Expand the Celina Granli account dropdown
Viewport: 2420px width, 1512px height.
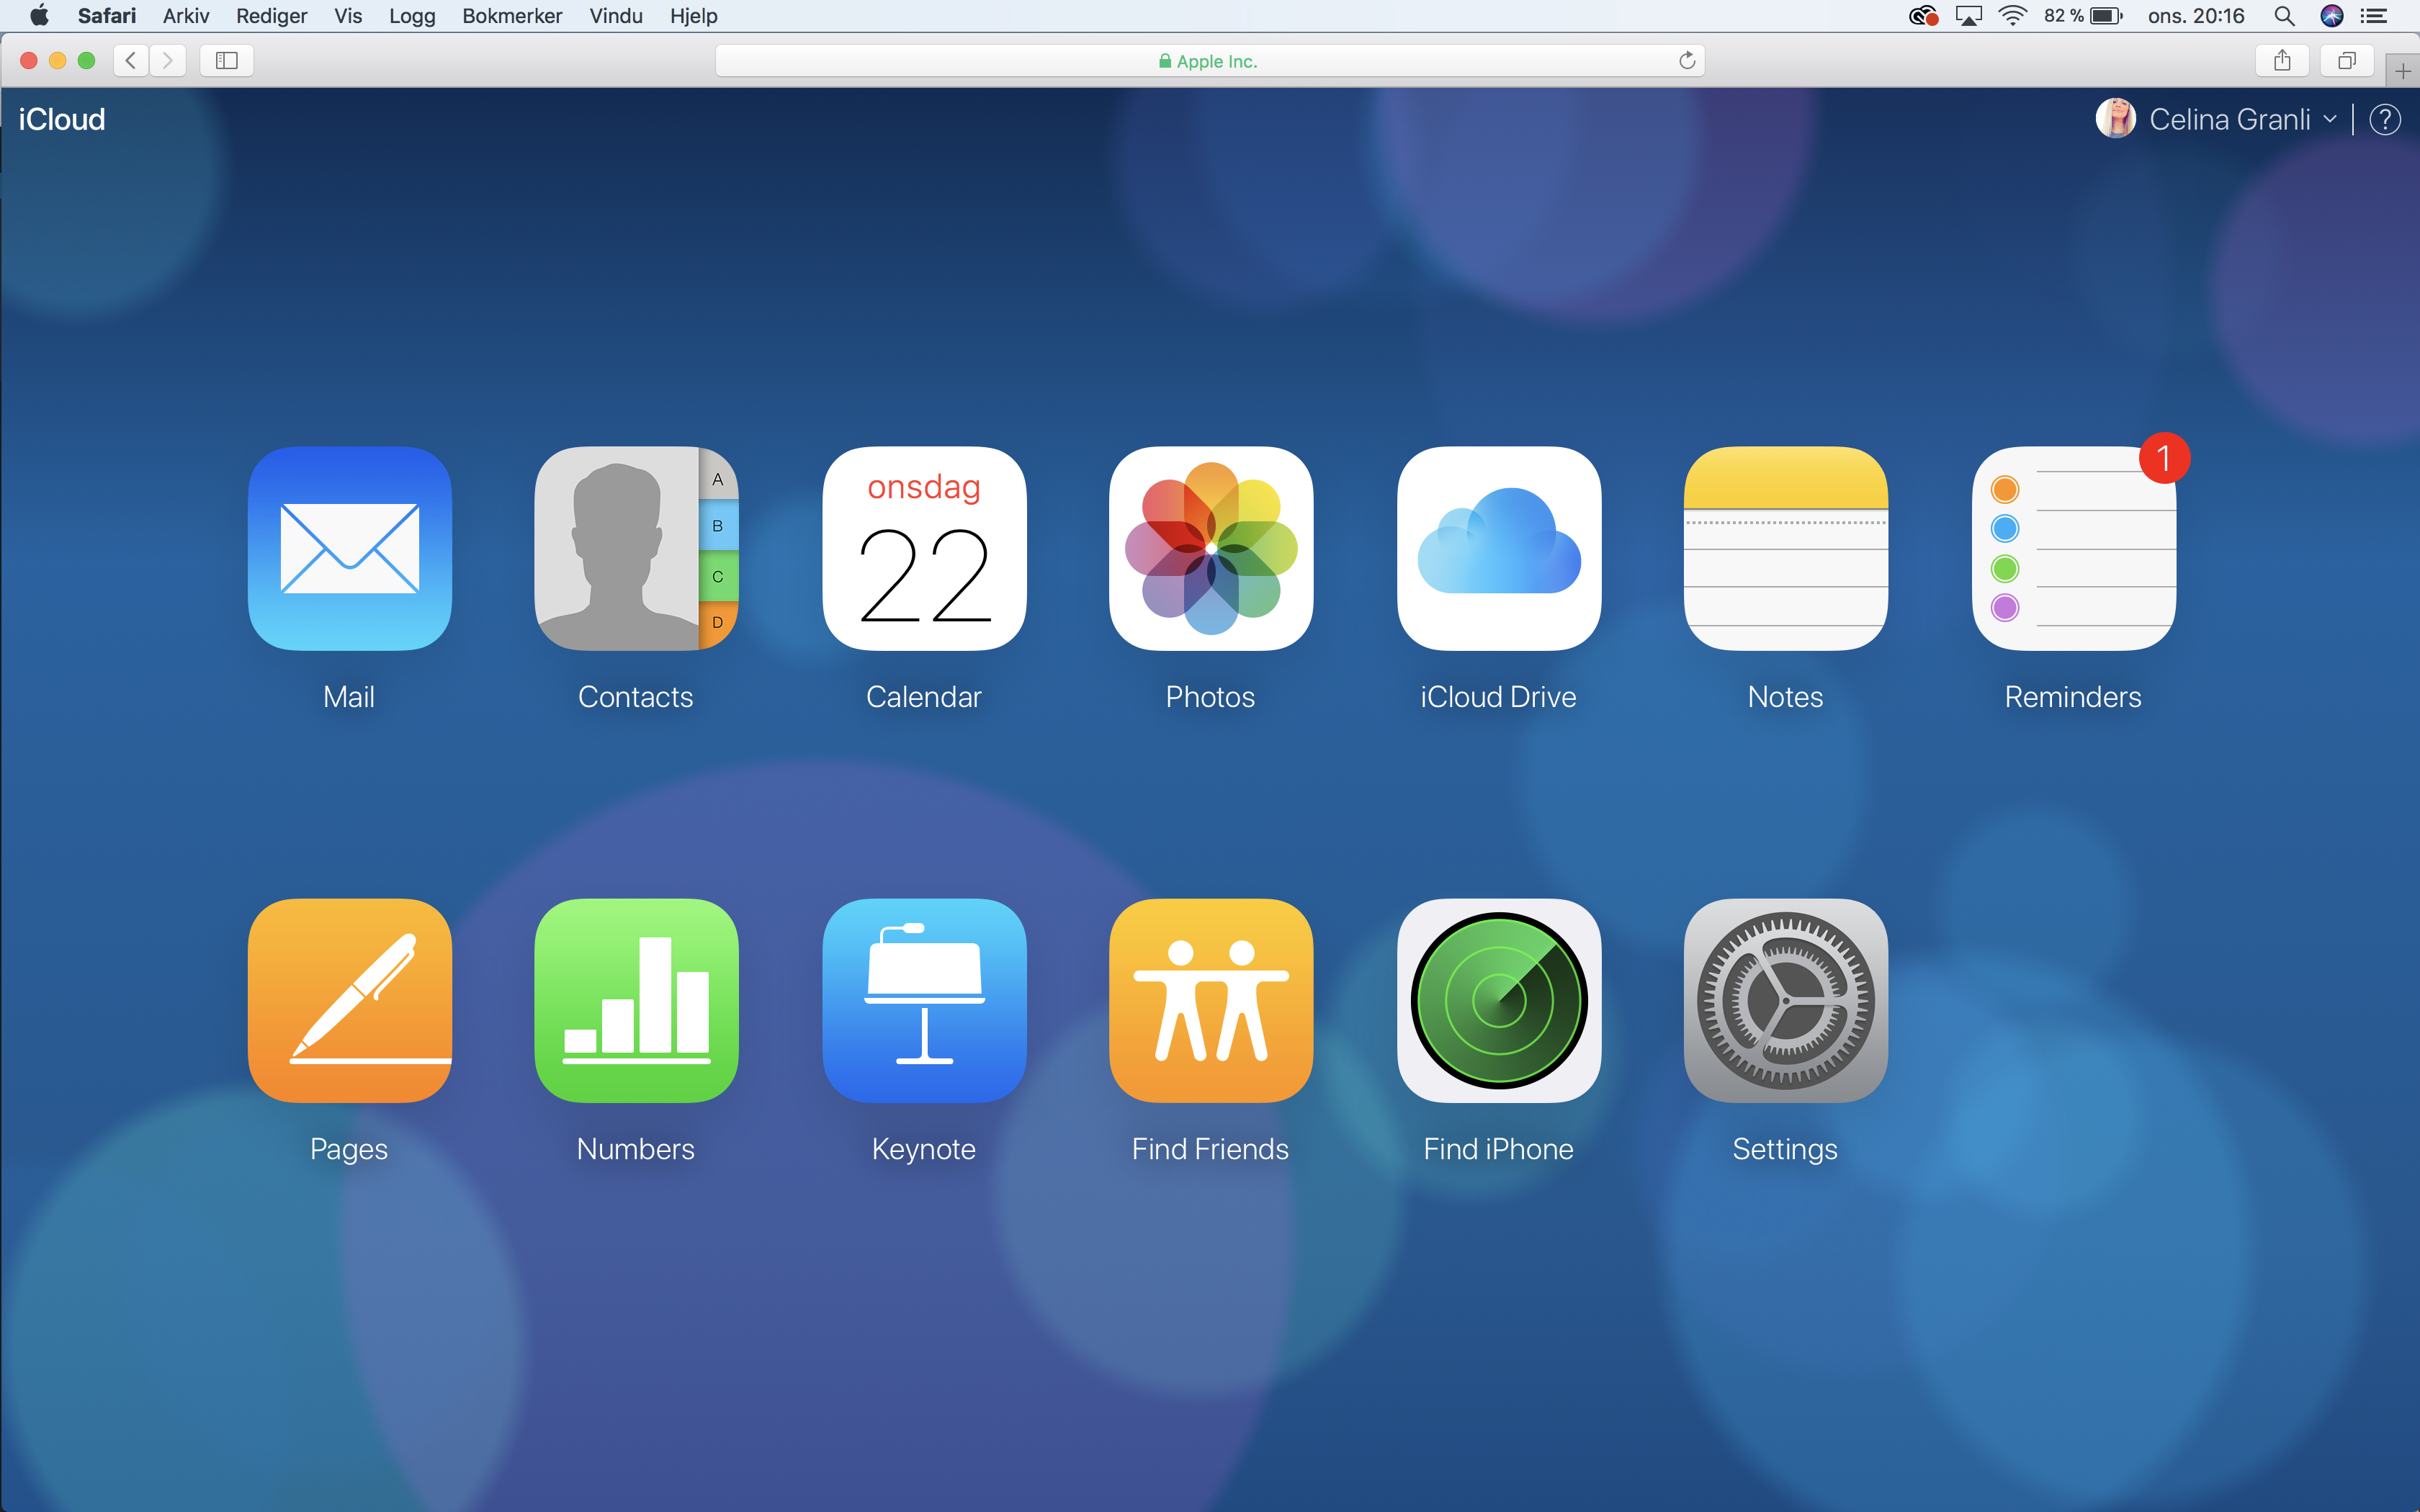tap(2330, 120)
